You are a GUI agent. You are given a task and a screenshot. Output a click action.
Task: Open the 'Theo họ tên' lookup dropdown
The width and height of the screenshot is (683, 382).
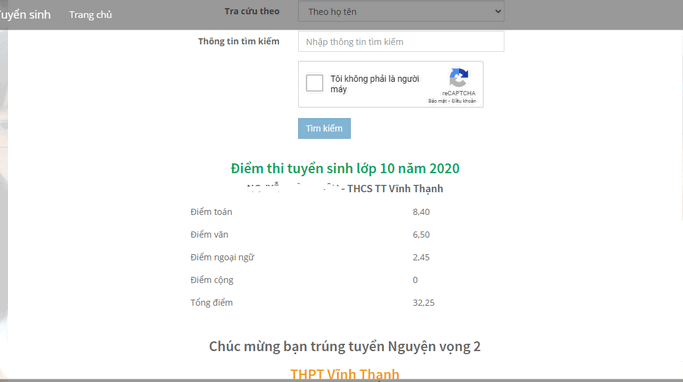(x=401, y=12)
